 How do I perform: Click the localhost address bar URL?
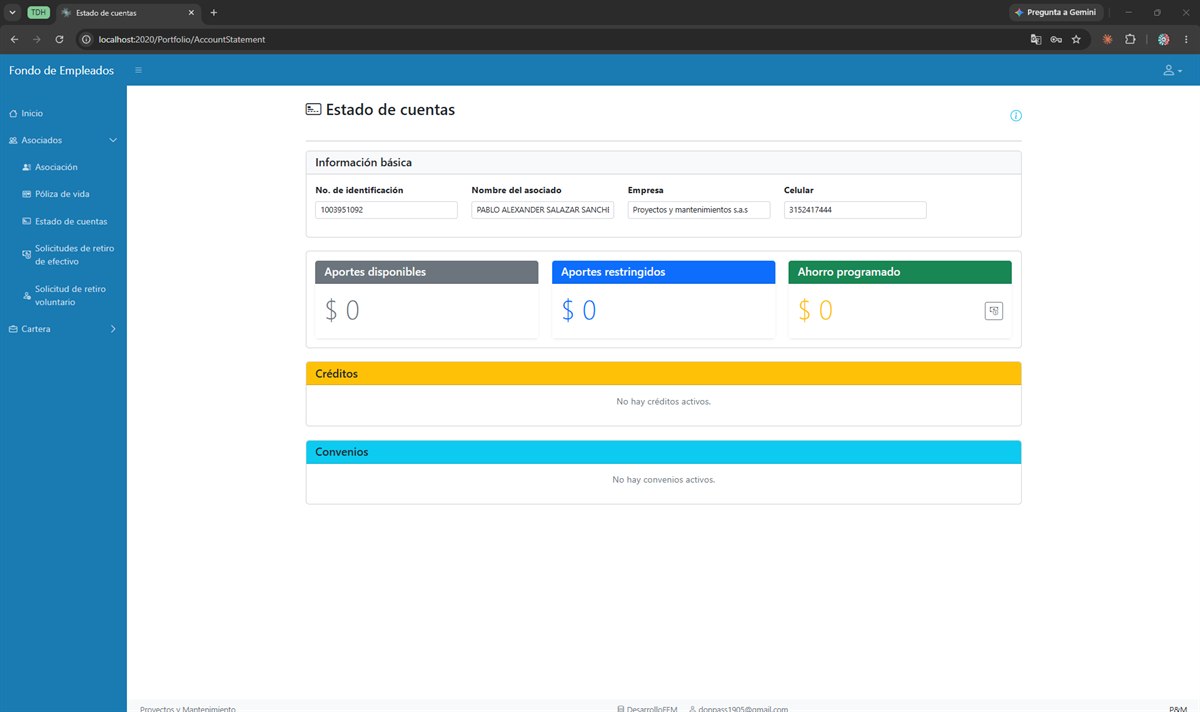coord(182,39)
